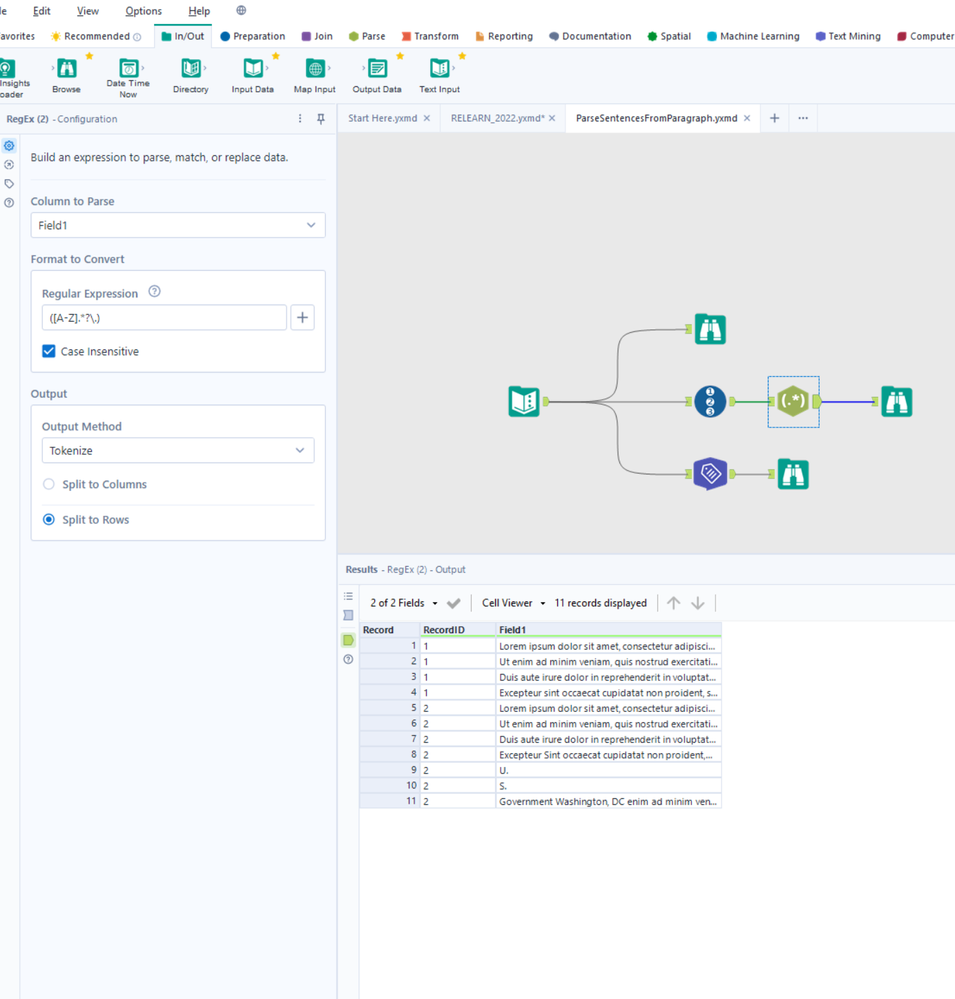The width and height of the screenshot is (955, 999).
Task: Click the globe language icon in menu bar
Action: pos(241,10)
